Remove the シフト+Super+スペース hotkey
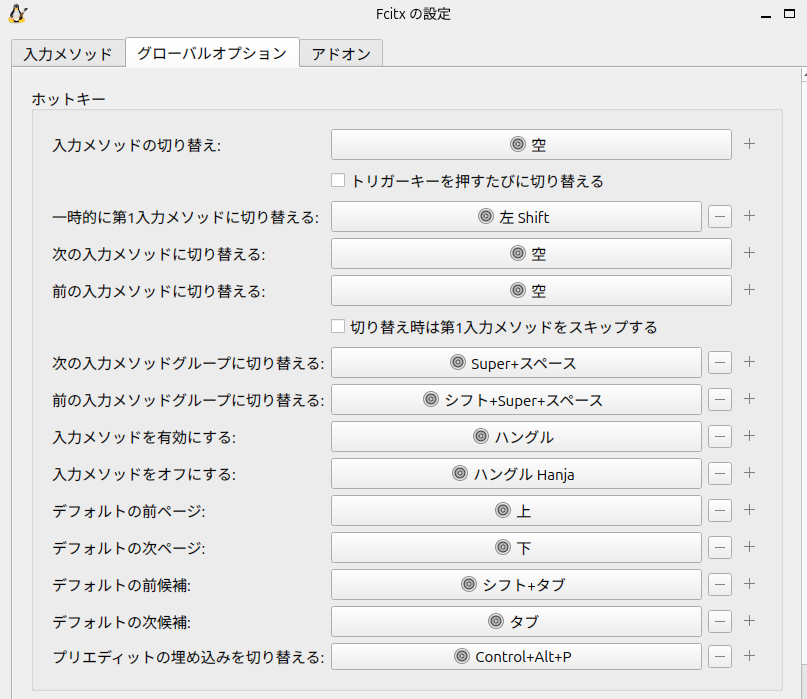Viewport: 807px width, 699px height. click(720, 400)
